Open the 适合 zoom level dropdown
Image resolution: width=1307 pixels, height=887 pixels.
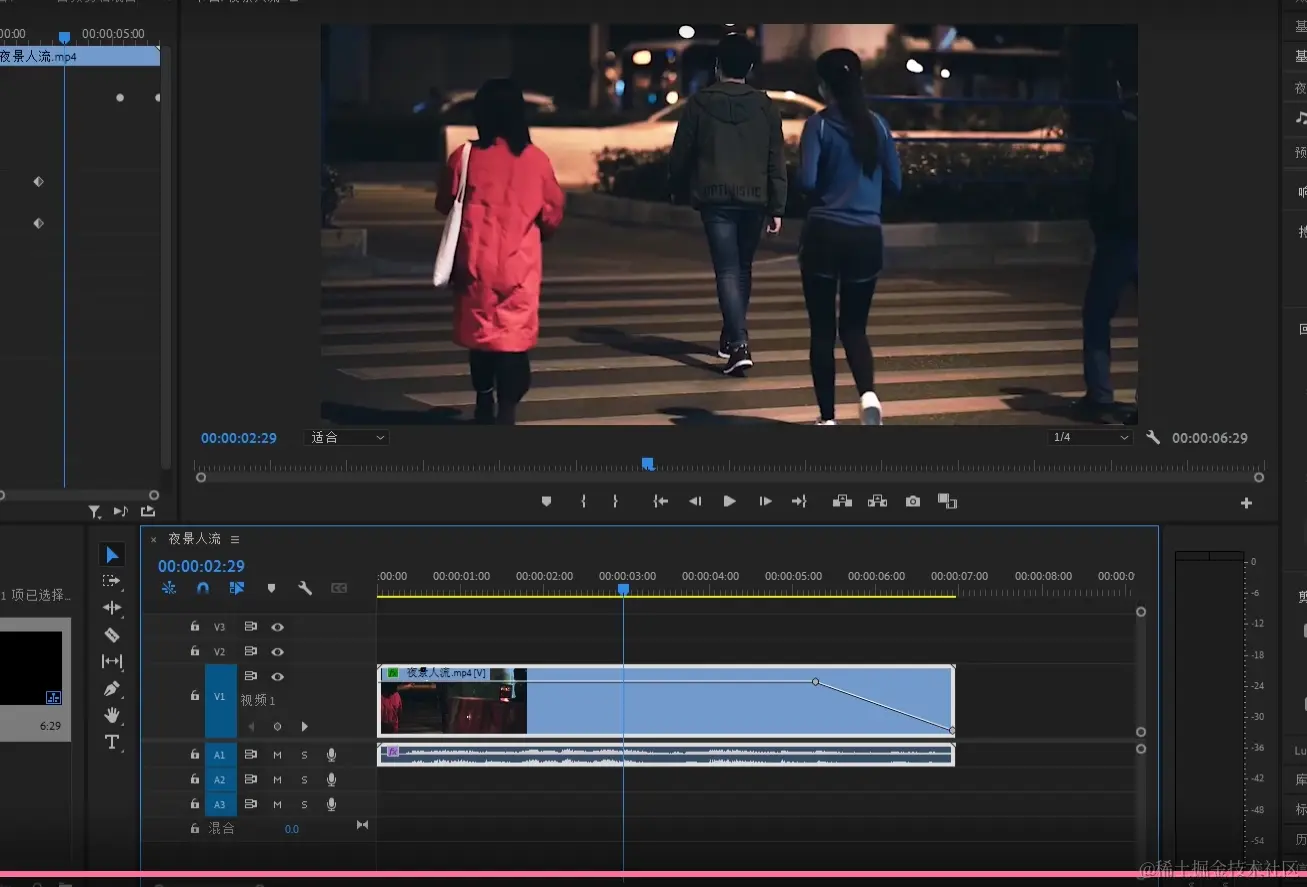coord(346,438)
